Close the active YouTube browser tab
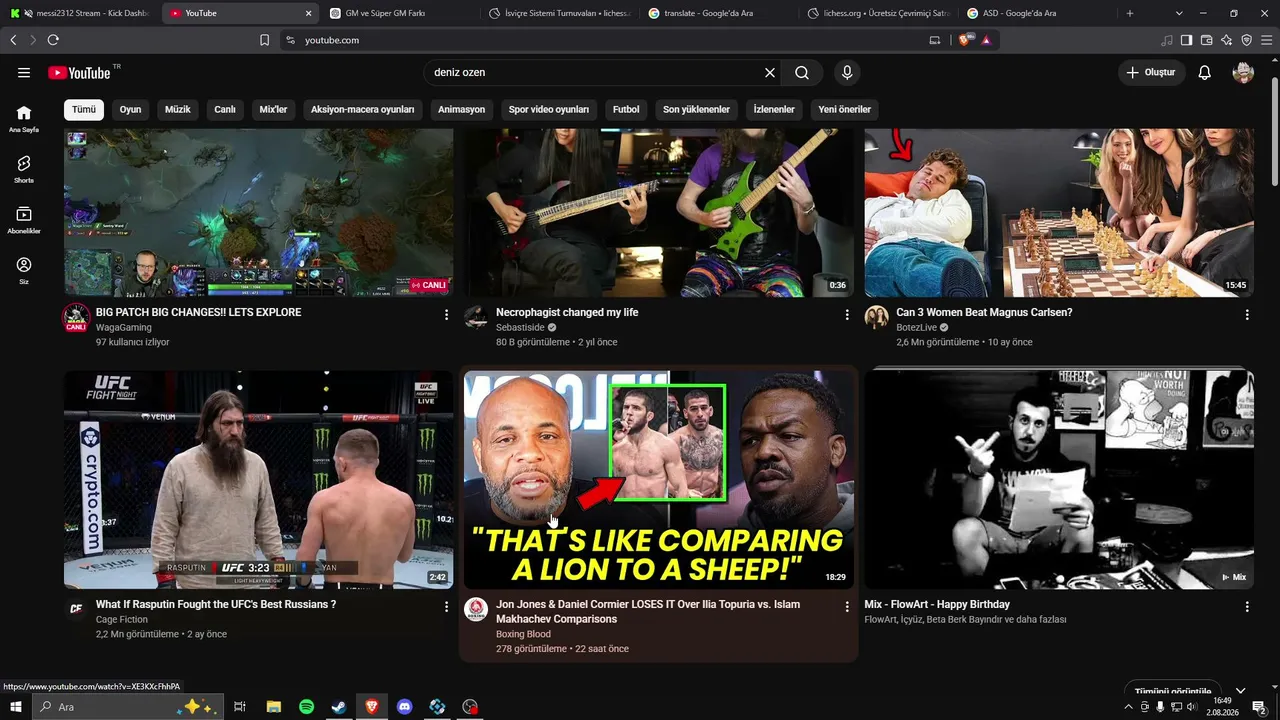 pyautogui.click(x=308, y=13)
